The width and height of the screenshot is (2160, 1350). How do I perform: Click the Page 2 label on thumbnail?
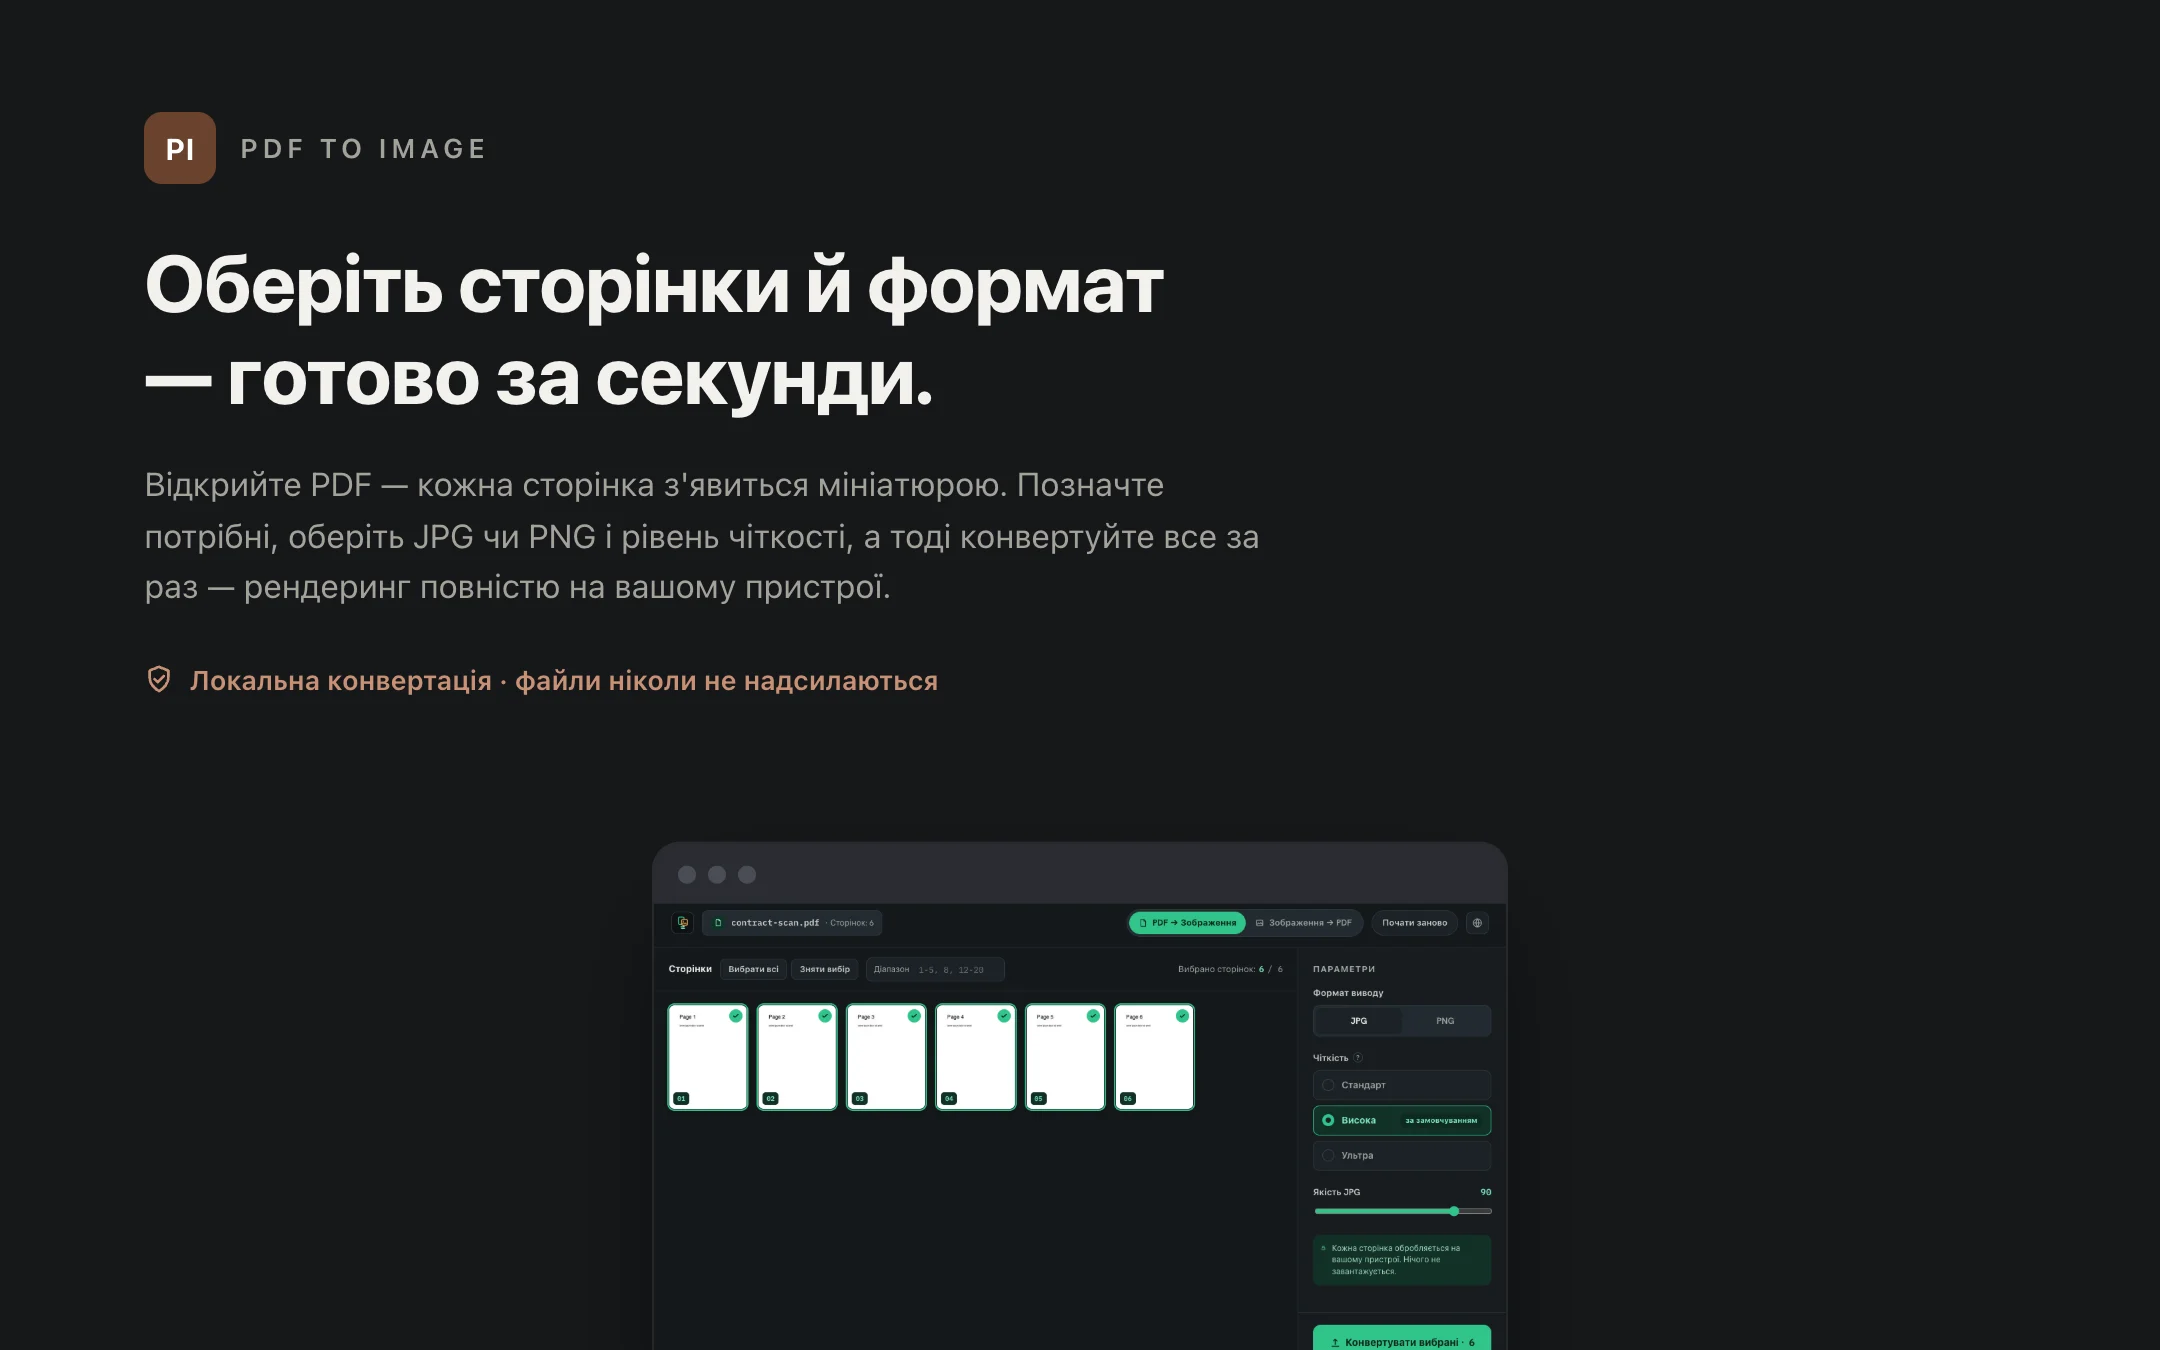pyautogui.click(x=777, y=1017)
